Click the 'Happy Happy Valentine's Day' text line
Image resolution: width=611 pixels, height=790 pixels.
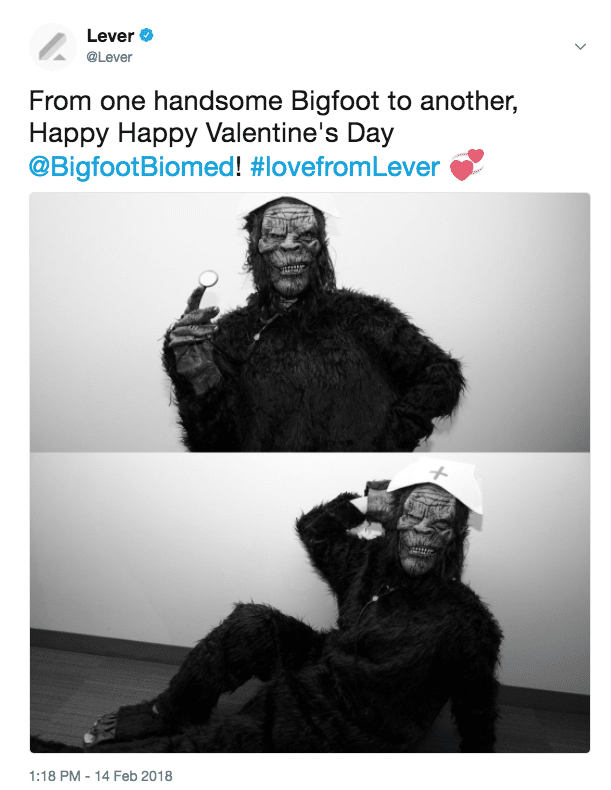click(211, 134)
